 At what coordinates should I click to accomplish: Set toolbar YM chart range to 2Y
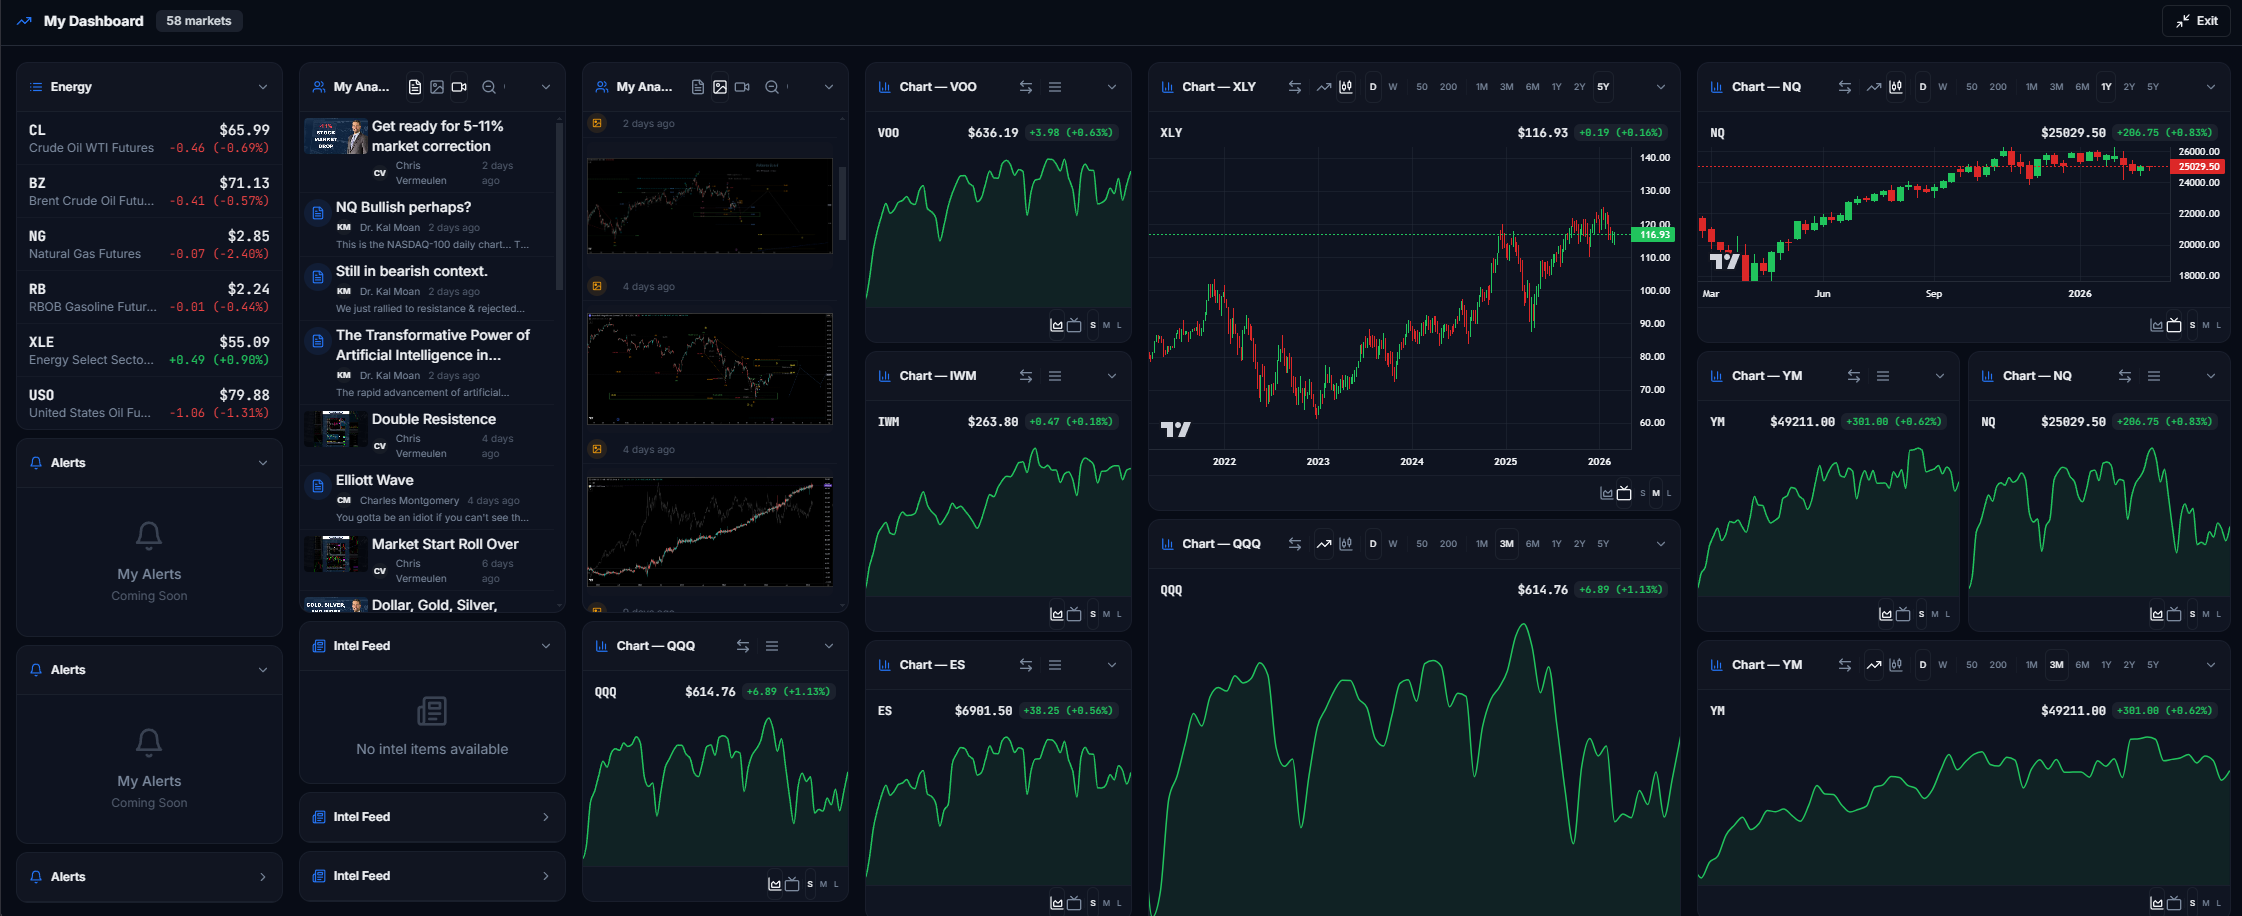(2129, 665)
